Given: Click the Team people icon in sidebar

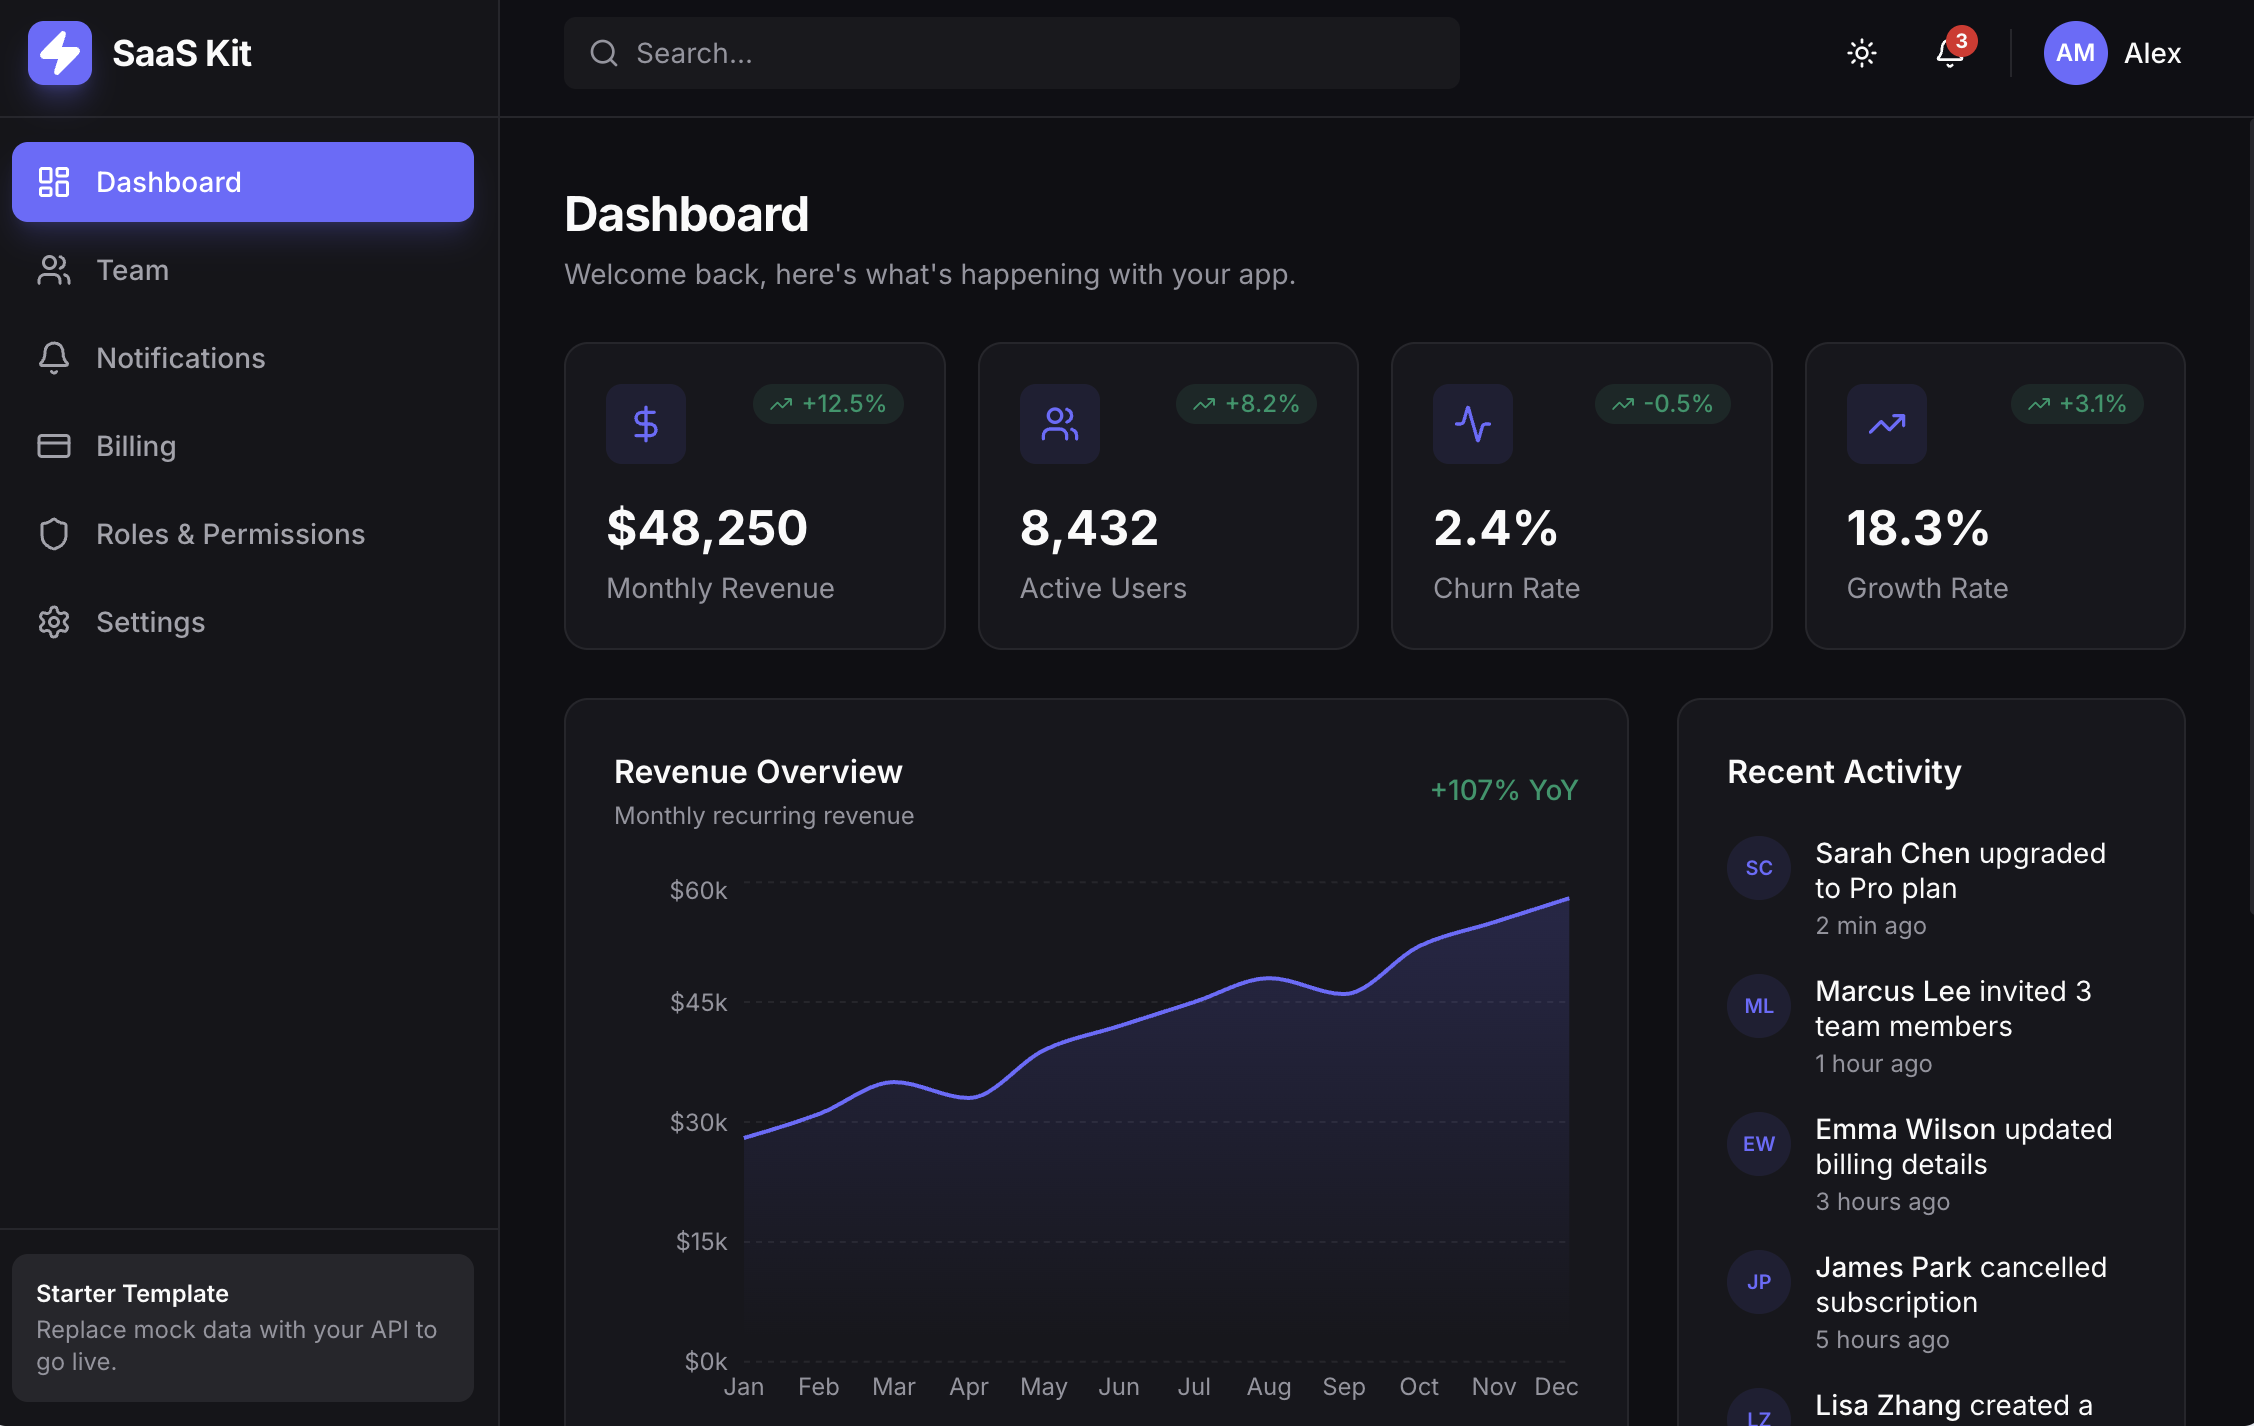Looking at the screenshot, I should tap(54, 270).
